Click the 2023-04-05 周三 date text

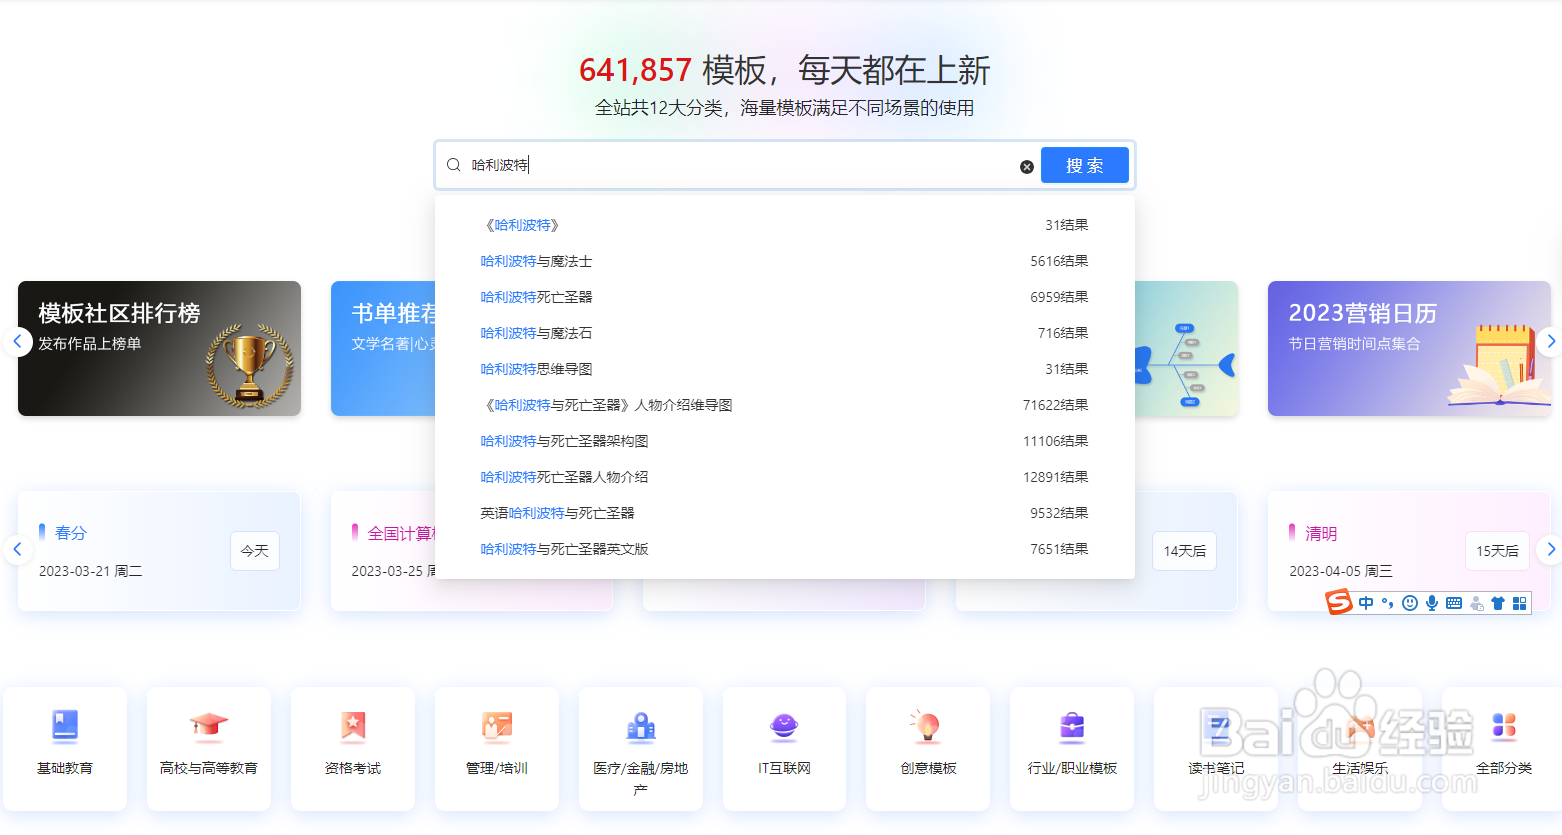pos(1341,571)
